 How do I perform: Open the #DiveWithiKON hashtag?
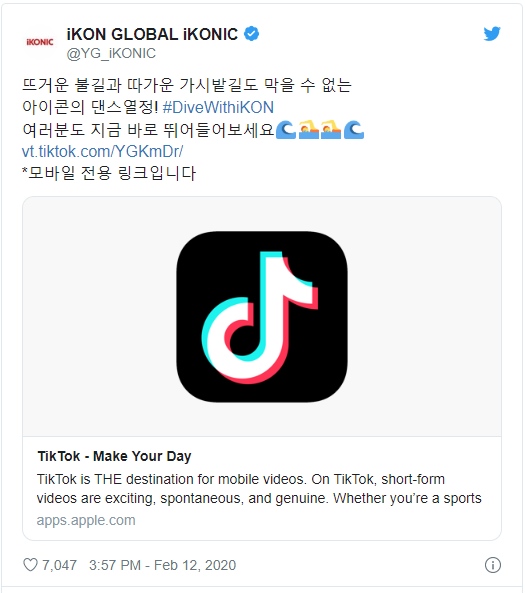point(218,107)
